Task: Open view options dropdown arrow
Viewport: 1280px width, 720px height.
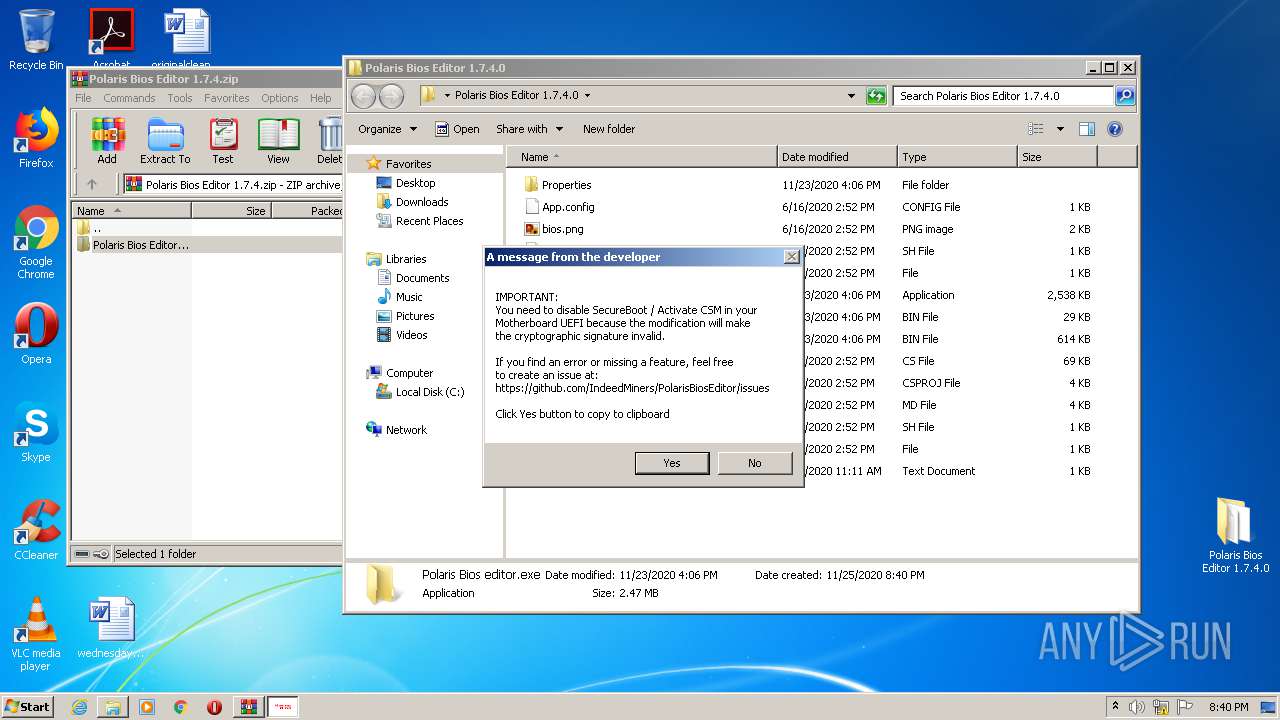Action: coord(1060,129)
